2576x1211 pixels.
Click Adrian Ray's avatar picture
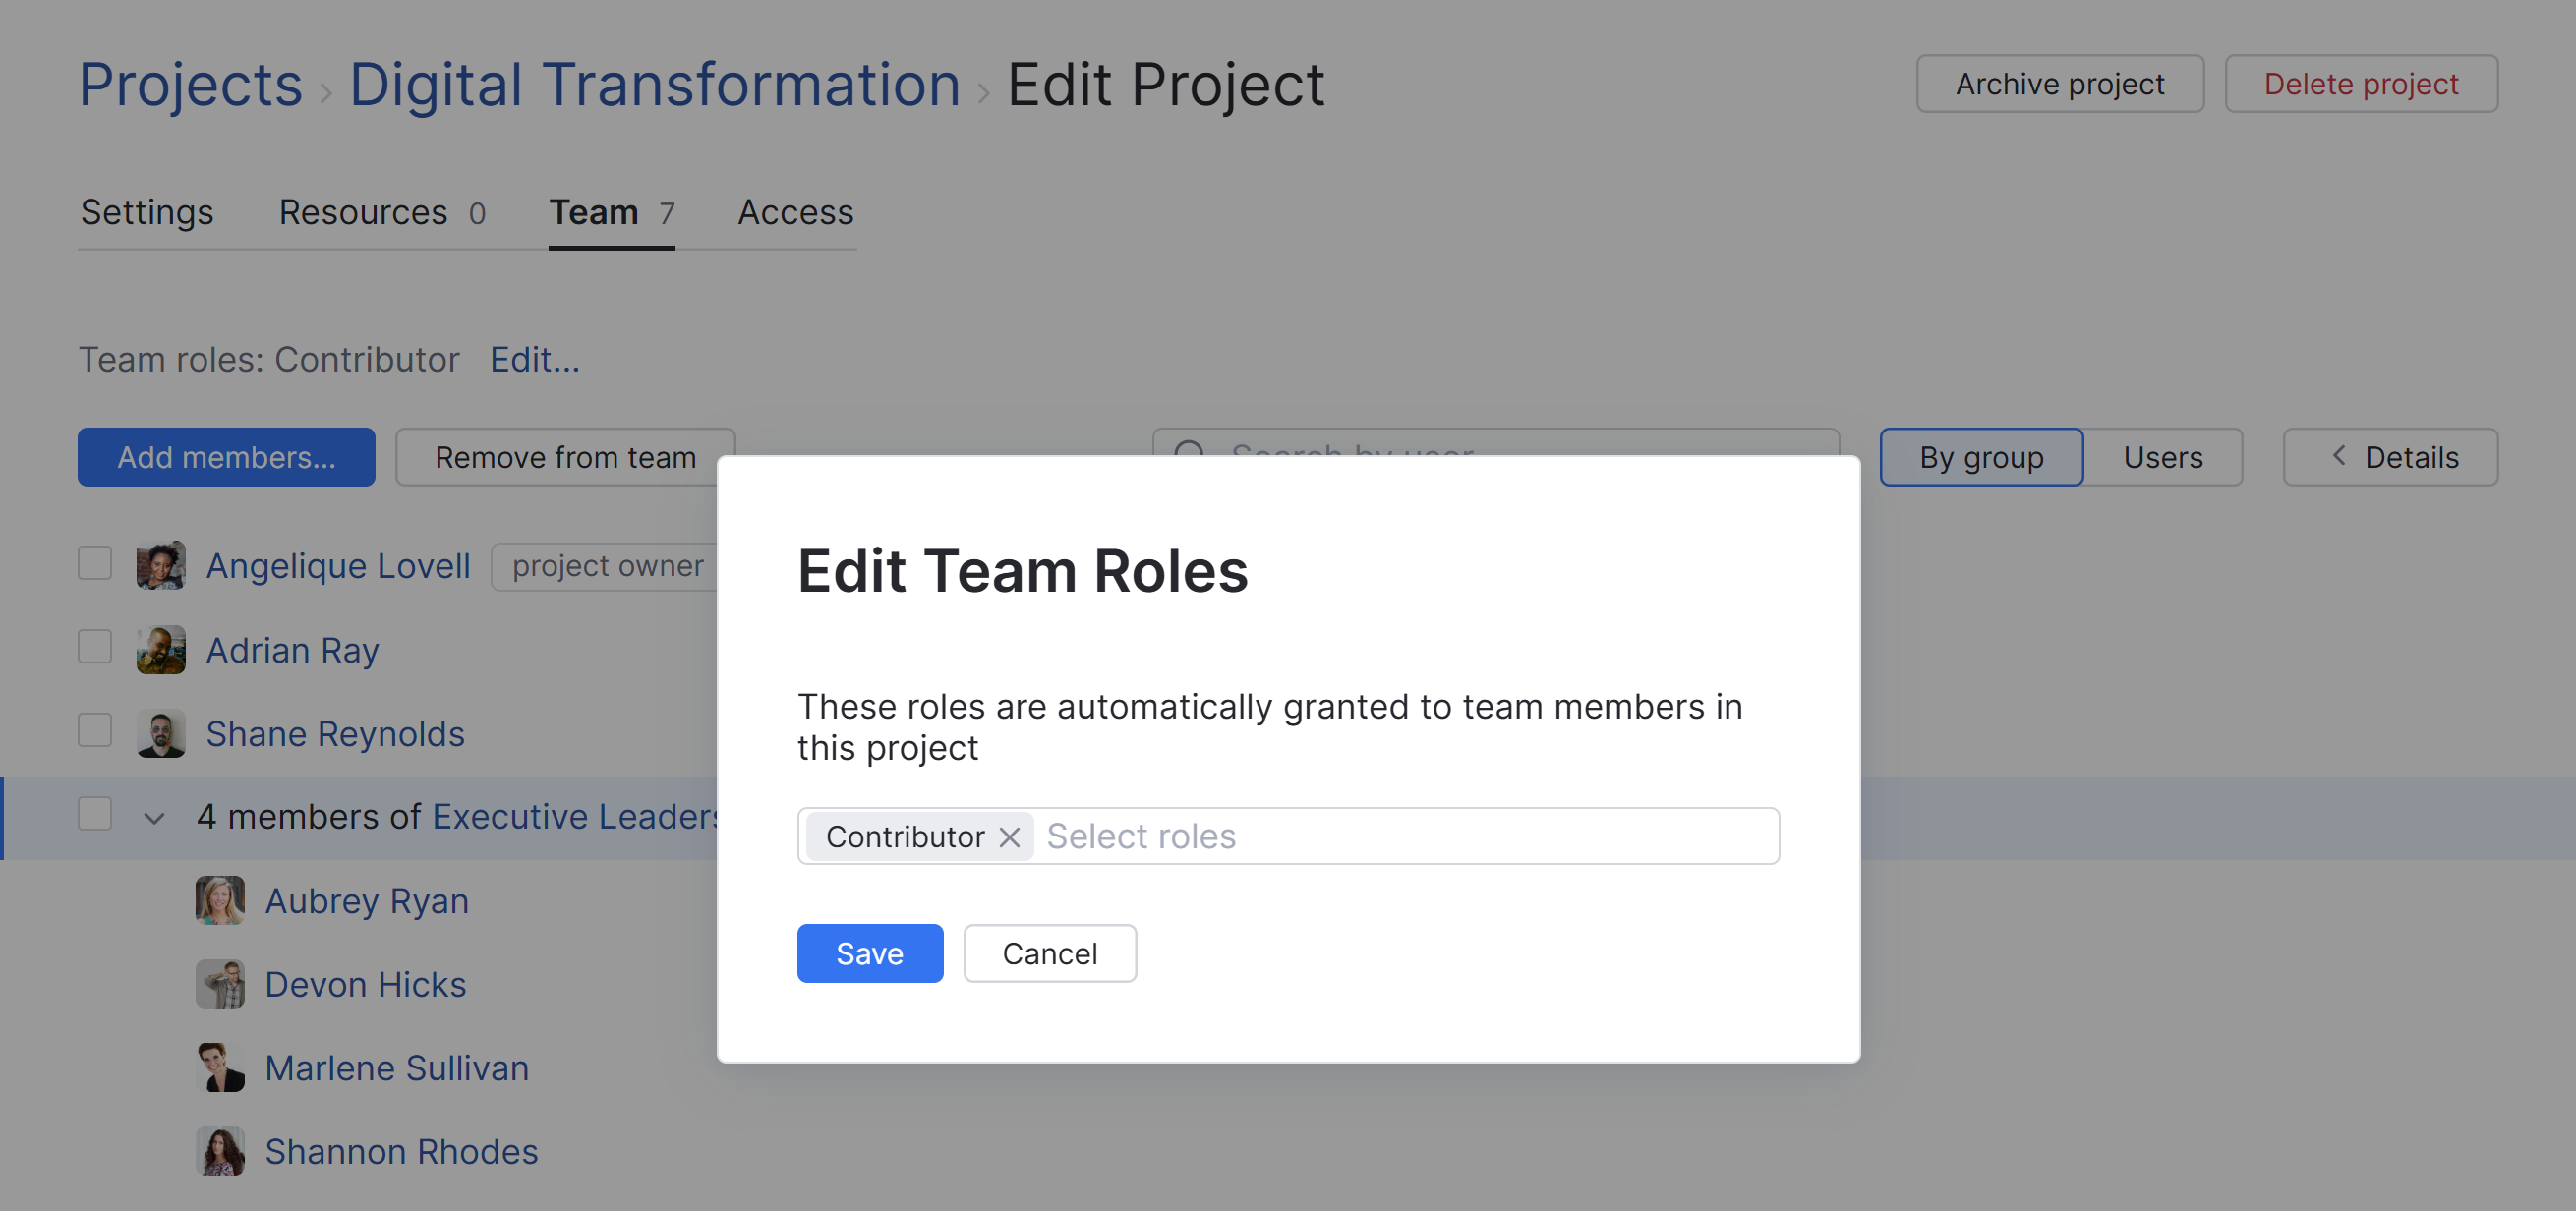161,650
